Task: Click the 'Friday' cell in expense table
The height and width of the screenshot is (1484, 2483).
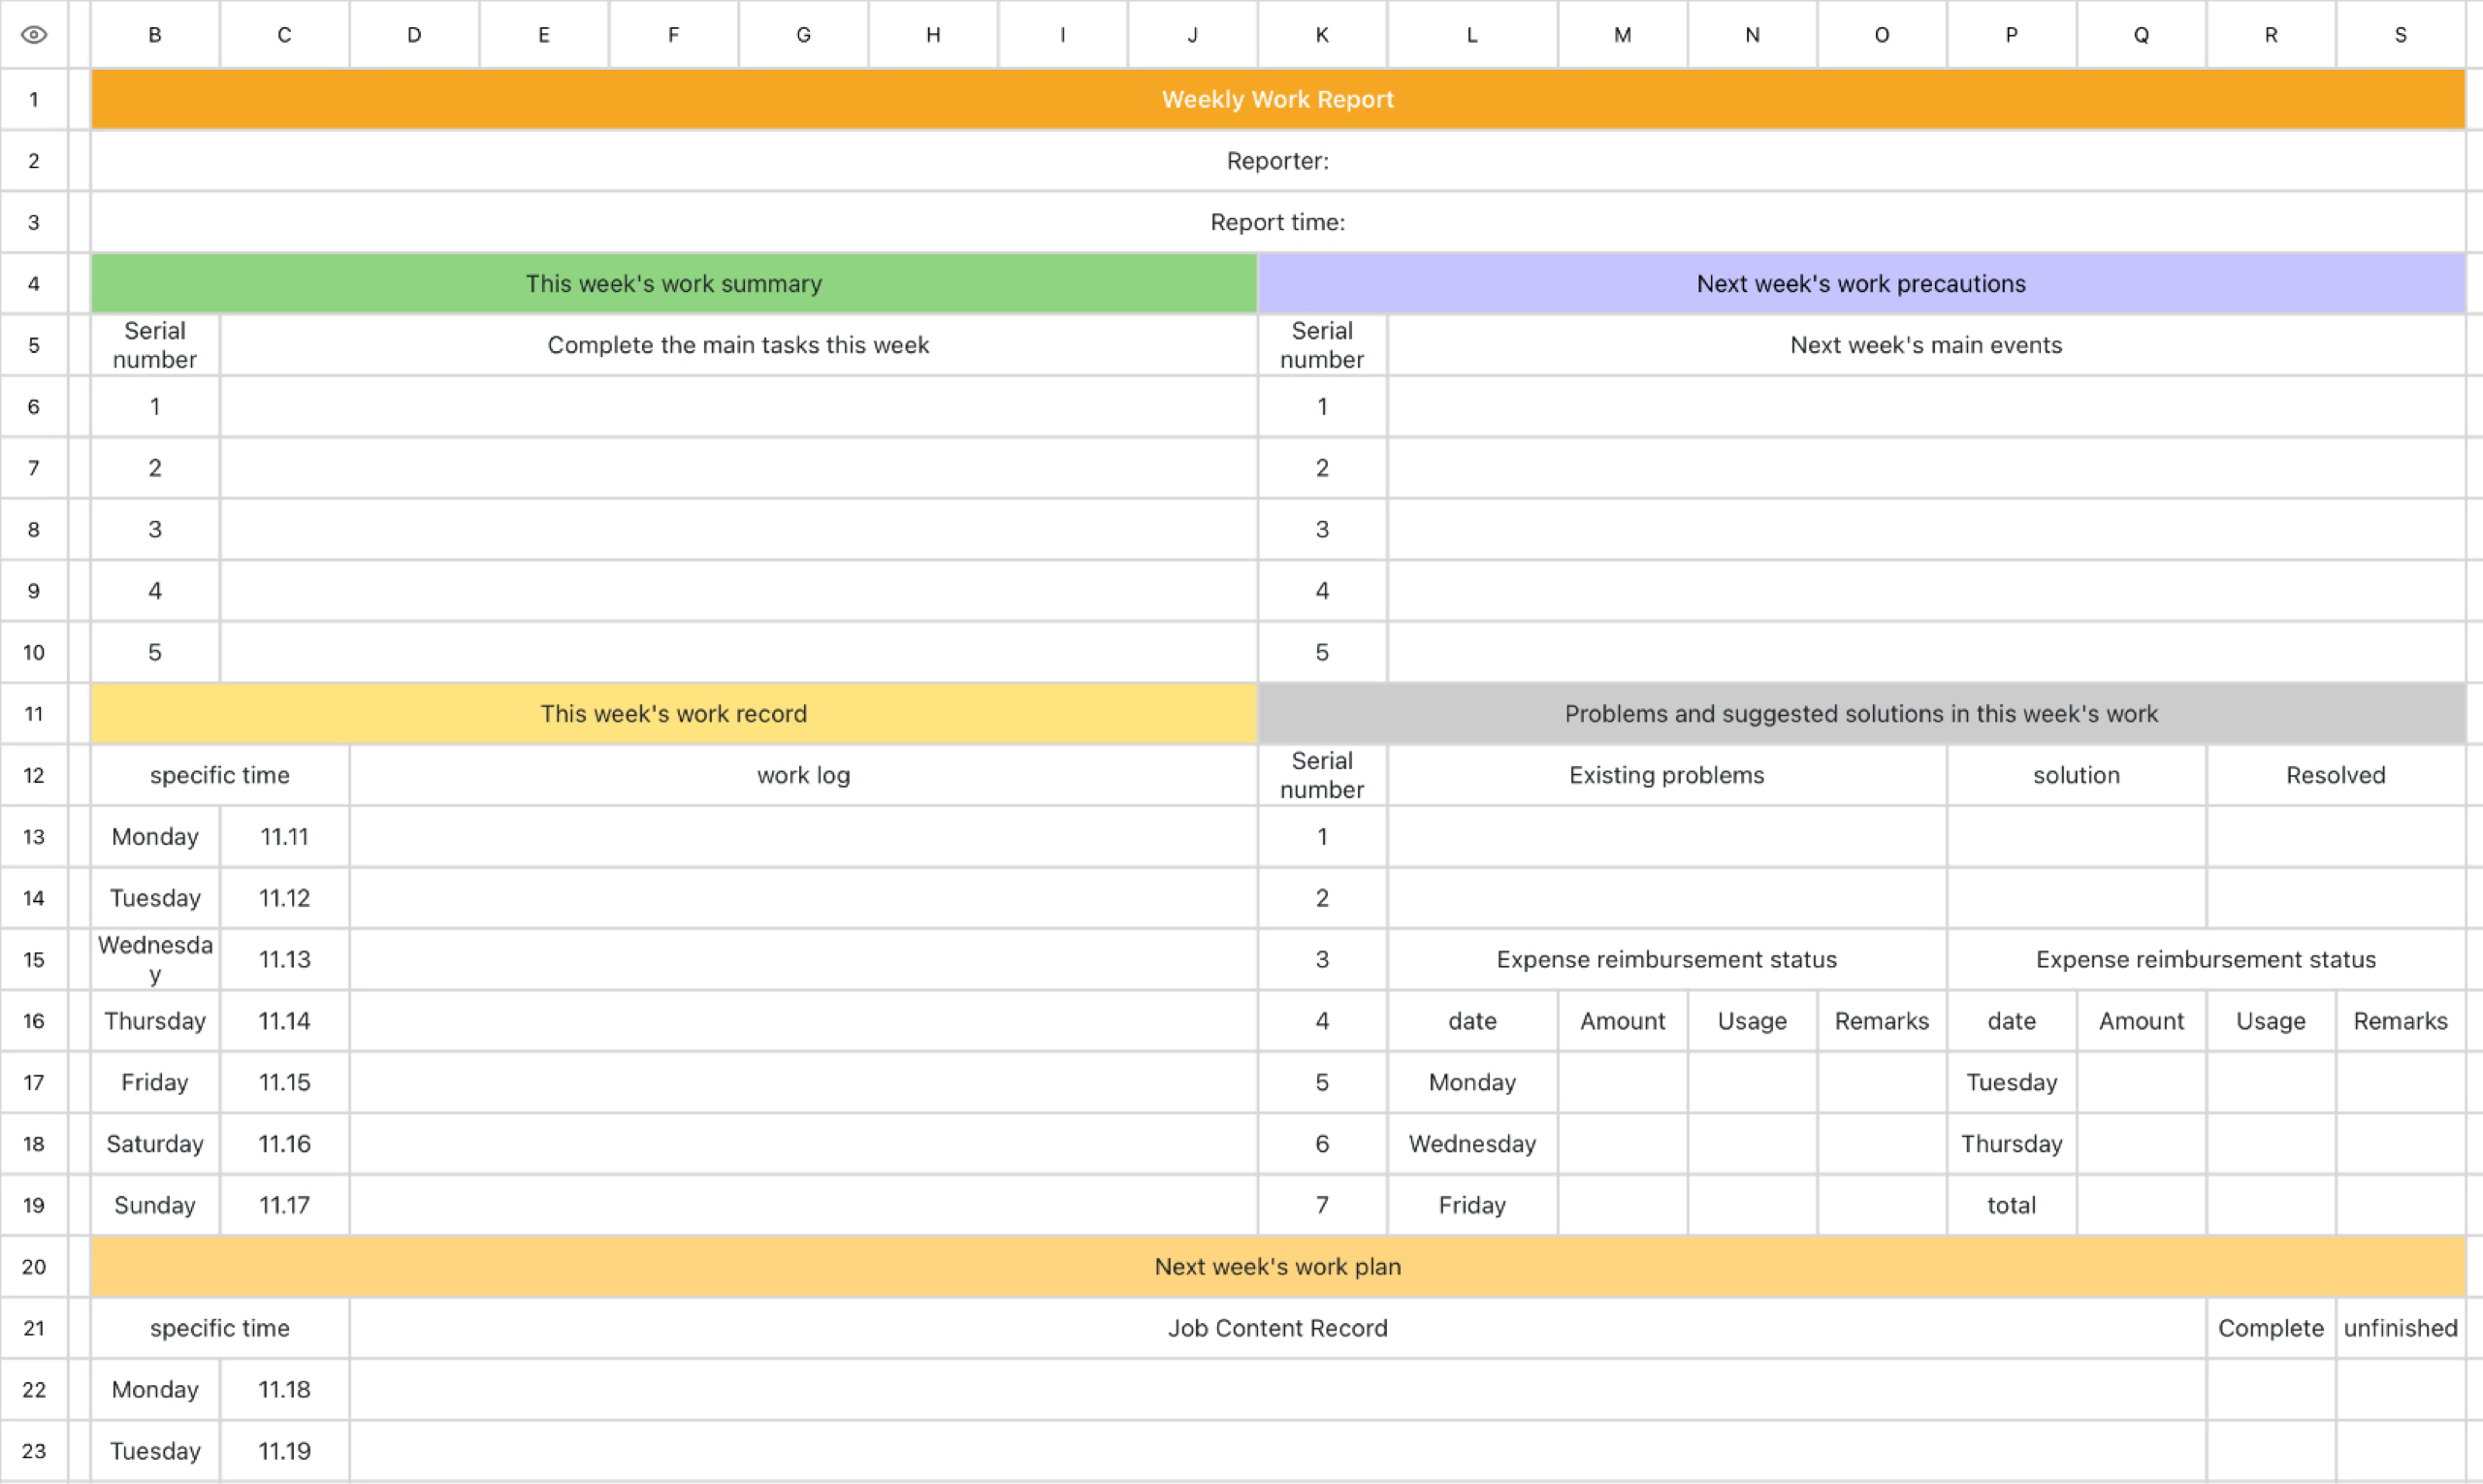Action: (x=1472, y=1205)
